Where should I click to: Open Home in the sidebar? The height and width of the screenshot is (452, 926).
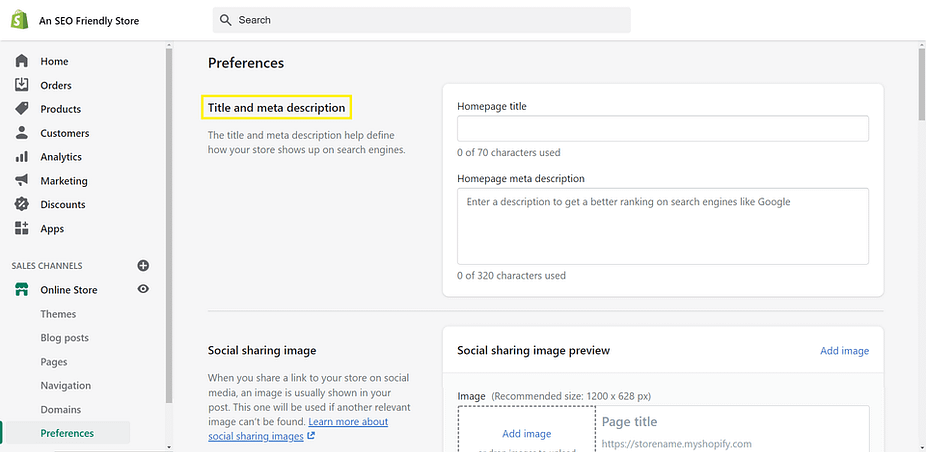(54, 61)
